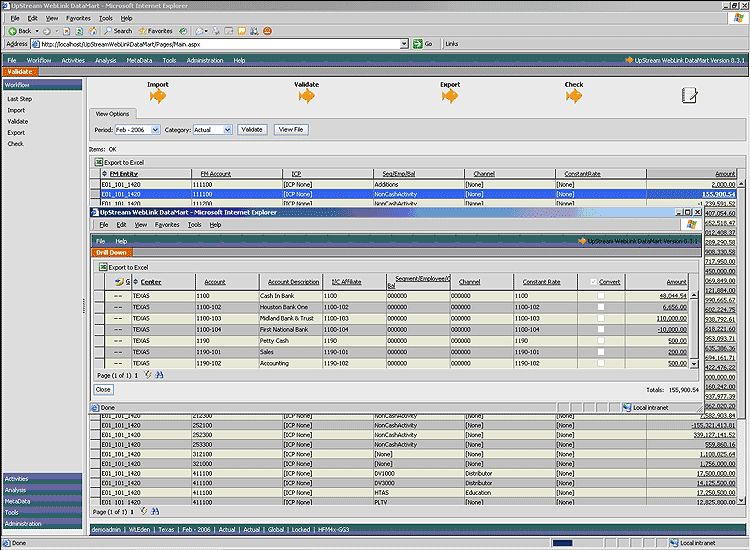Click the Discuss yellow note icon

tap(242, 31)
